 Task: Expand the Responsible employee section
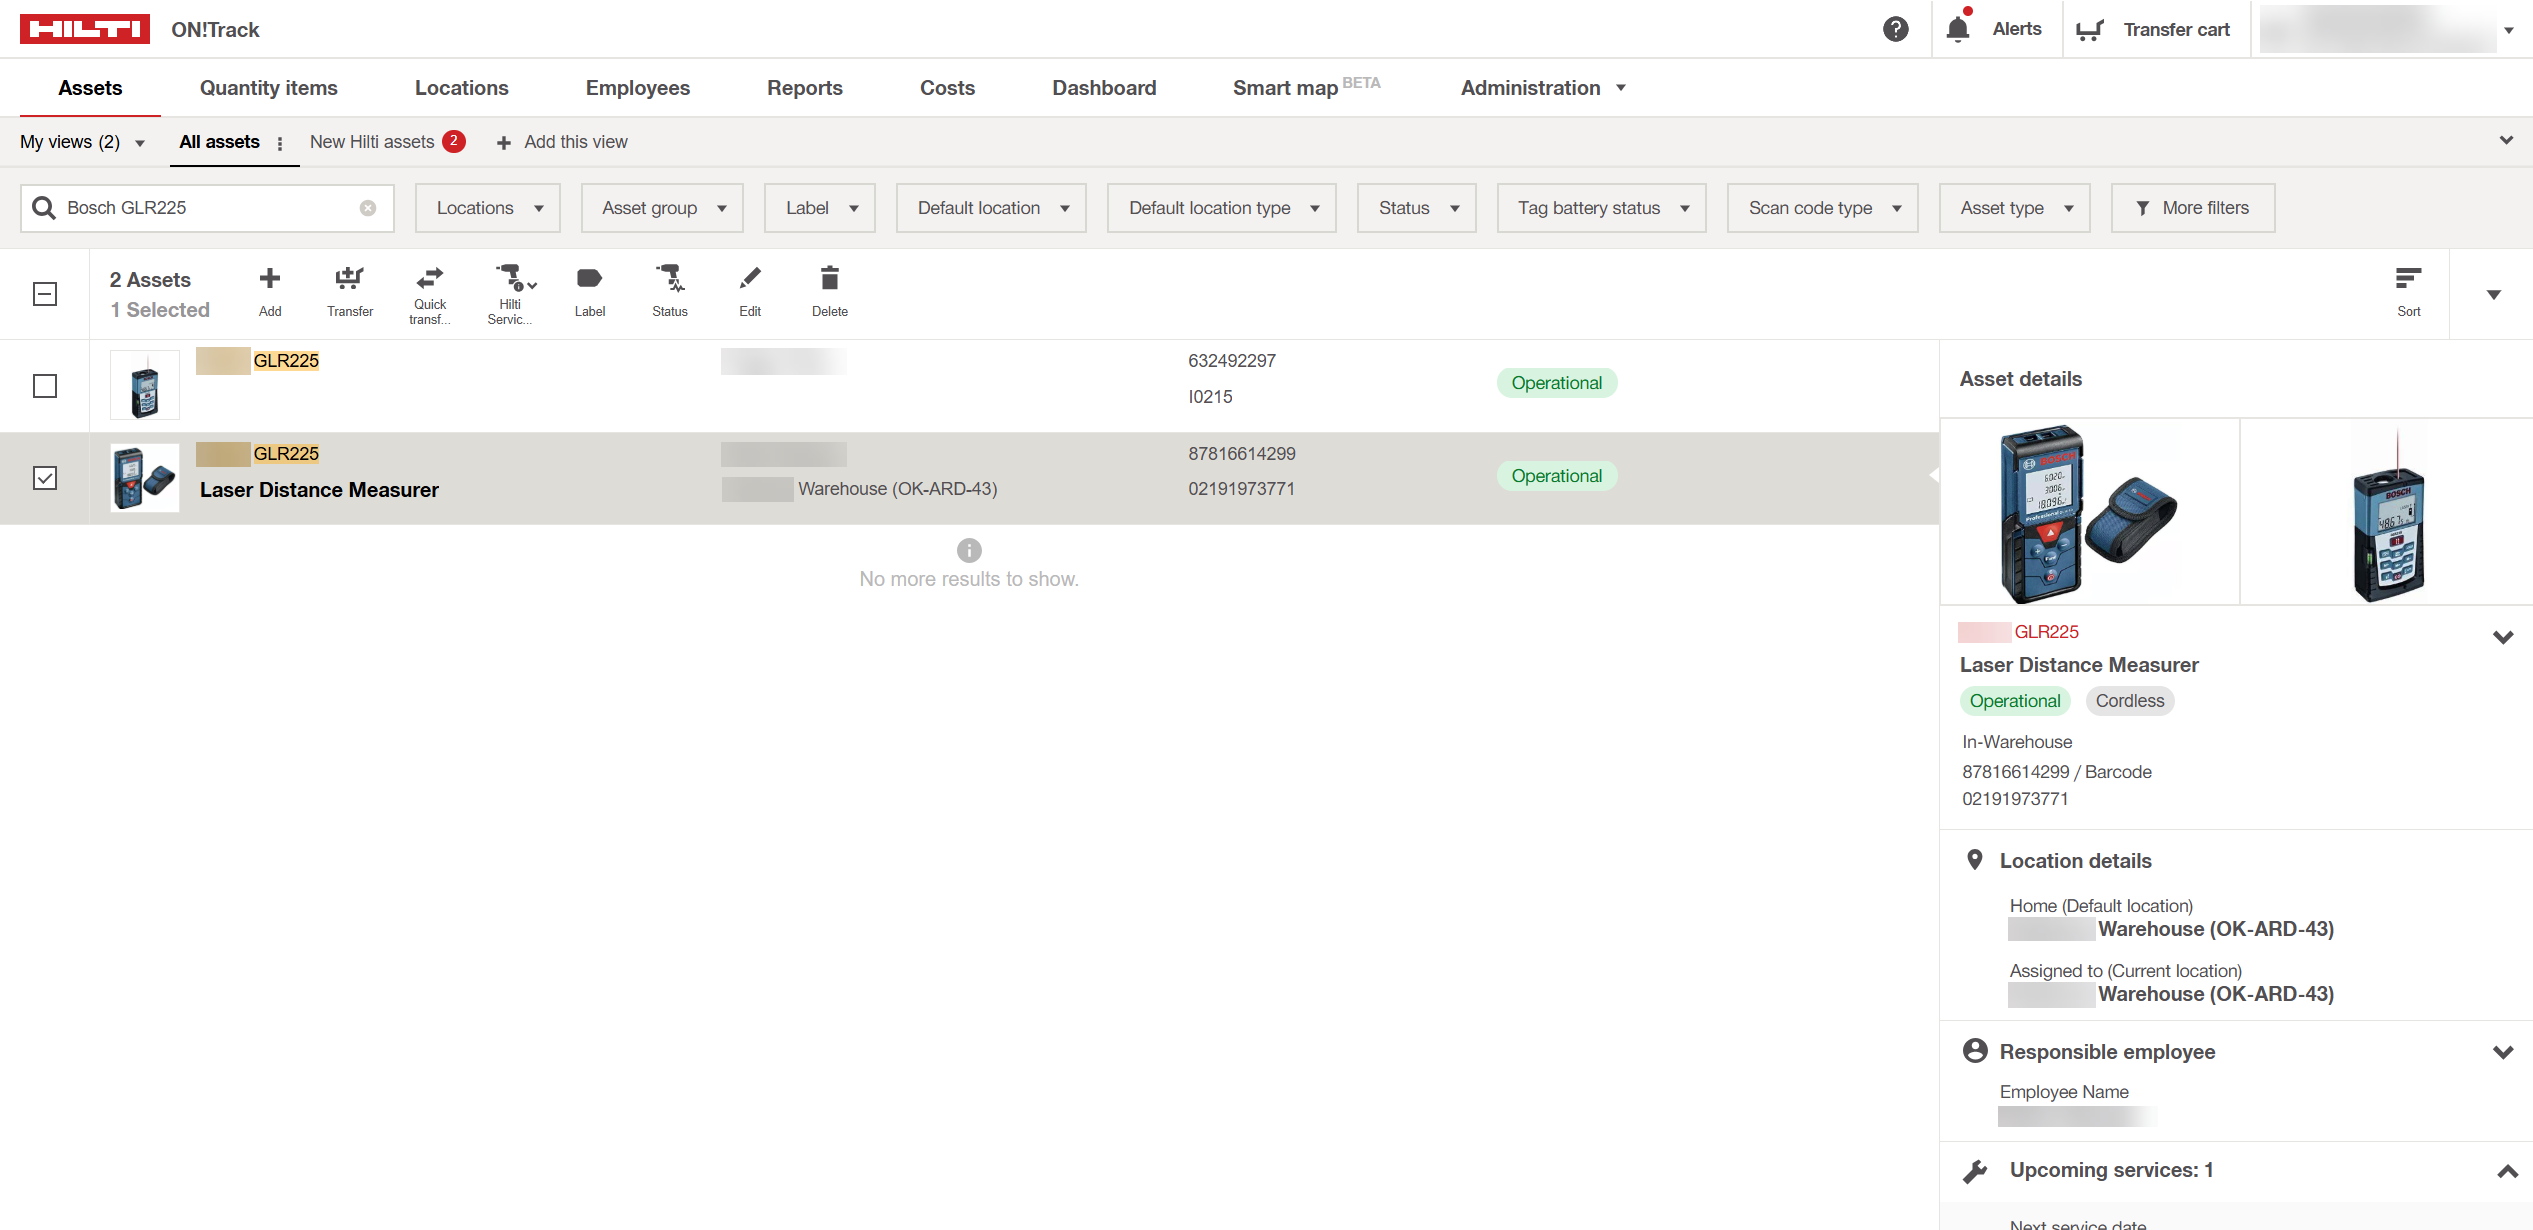pos(2503,1052)
